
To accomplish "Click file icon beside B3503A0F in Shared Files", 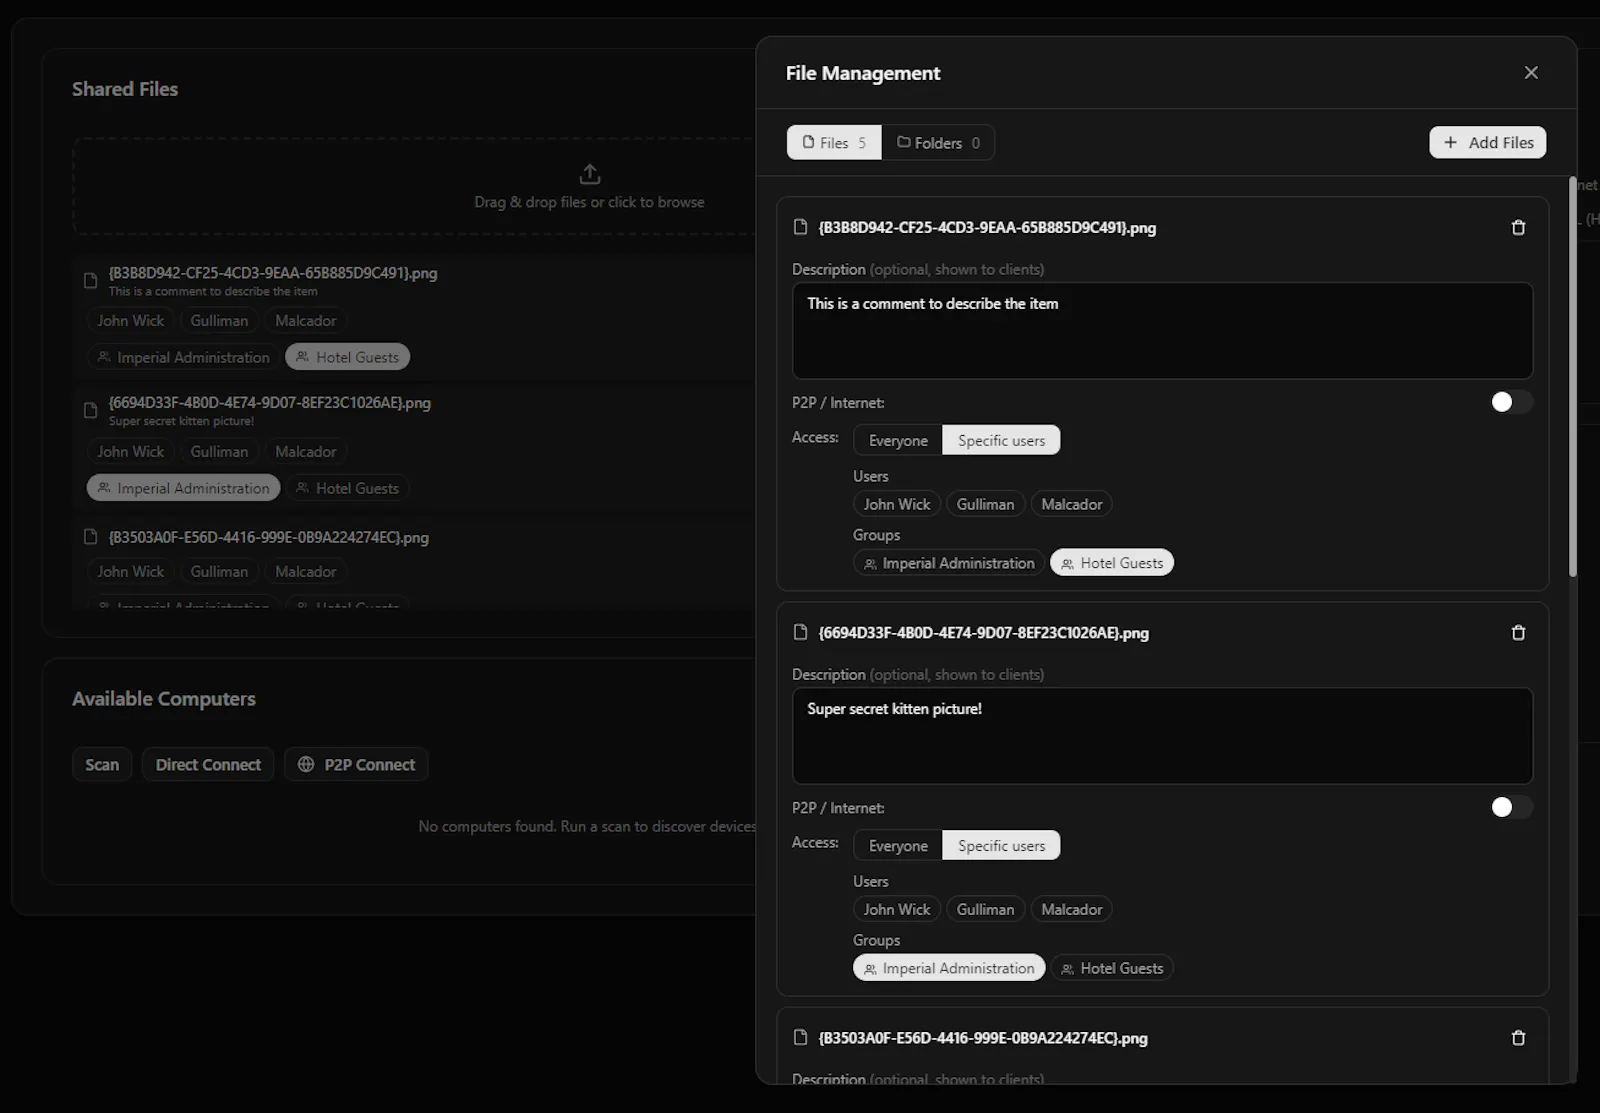I will tap(90, 537).
